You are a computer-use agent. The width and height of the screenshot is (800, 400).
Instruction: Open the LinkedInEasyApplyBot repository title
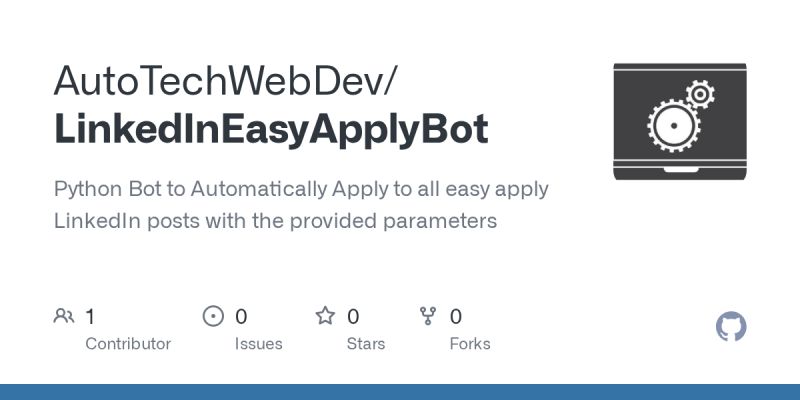[x=271, y=130]
